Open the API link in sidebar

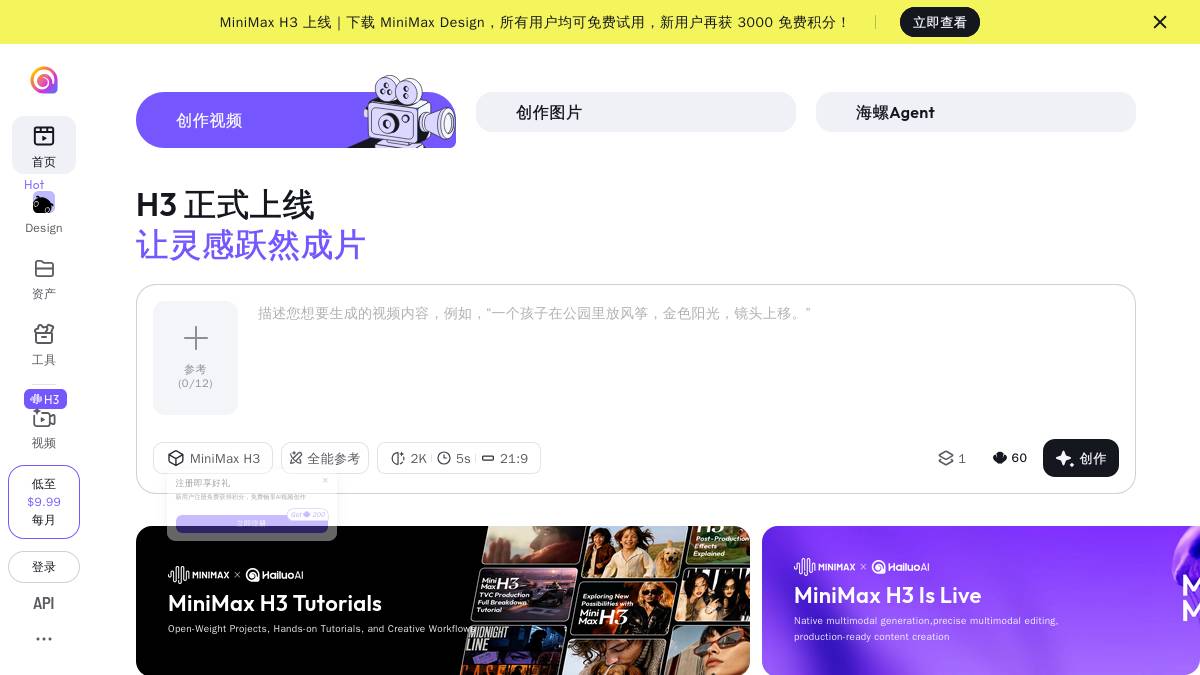[44, 603]
